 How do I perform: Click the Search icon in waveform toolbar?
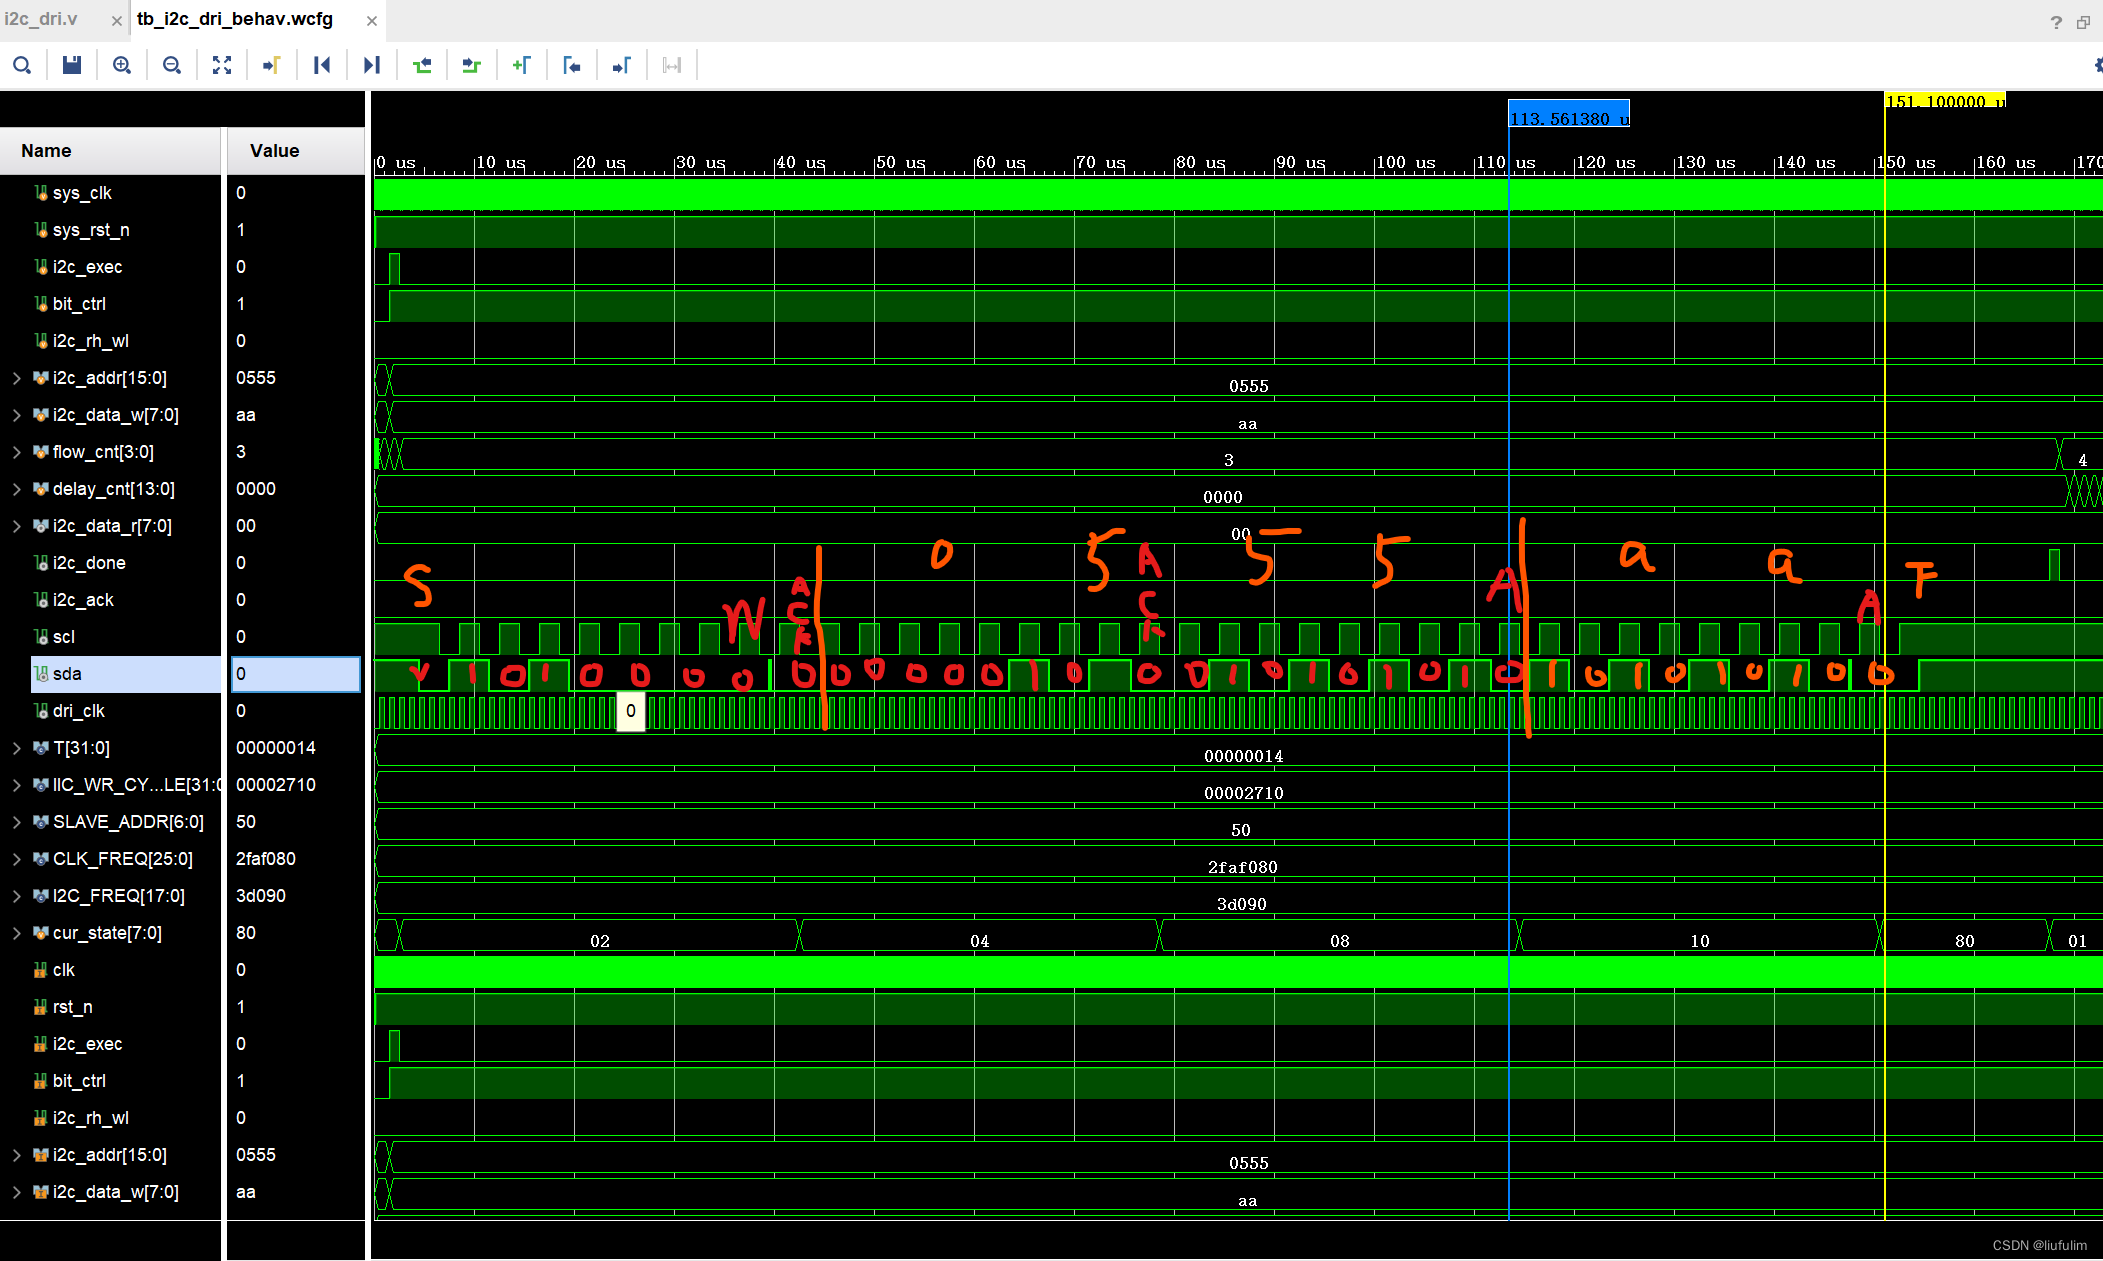[x=22, y=66]
